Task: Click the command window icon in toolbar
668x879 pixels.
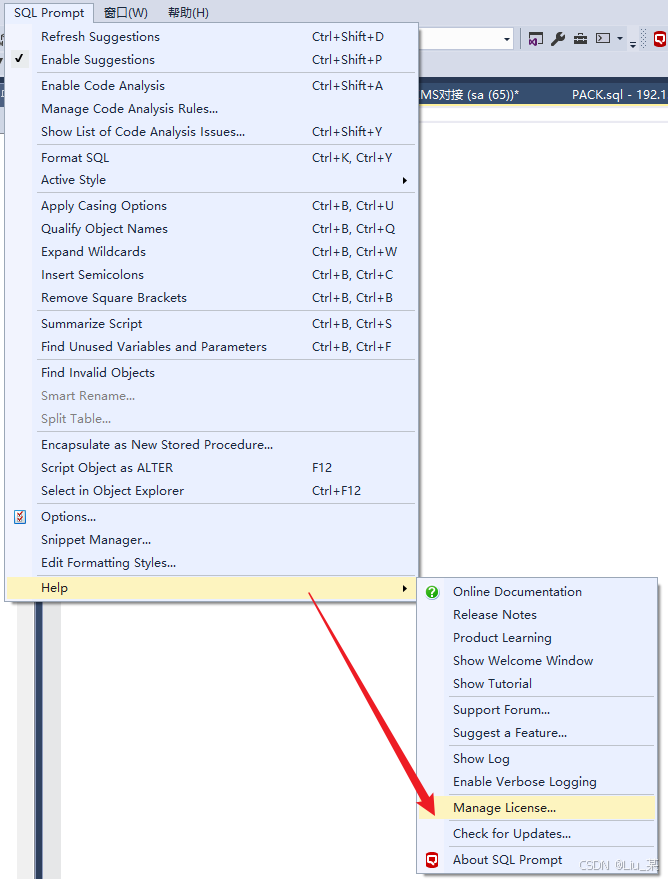Action: [x=603, y=40]
